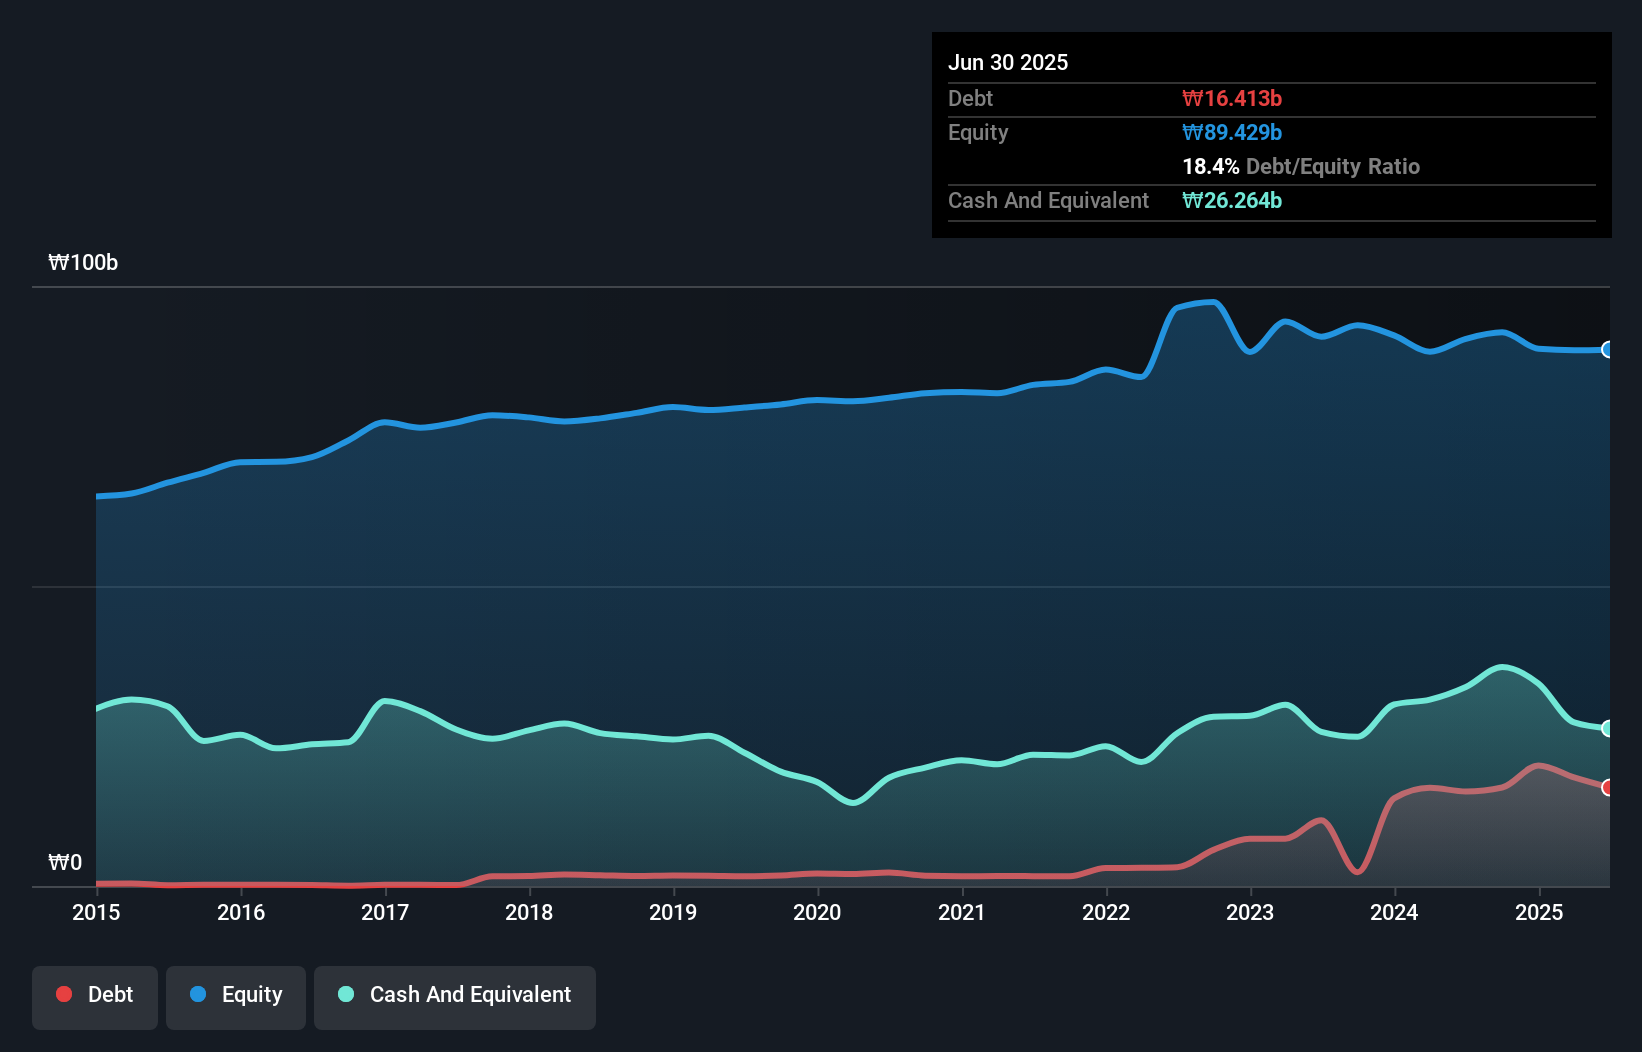Screen dimensions: 1642x1052
Task: Select the 2020 axis label
Action: (817, 912)
